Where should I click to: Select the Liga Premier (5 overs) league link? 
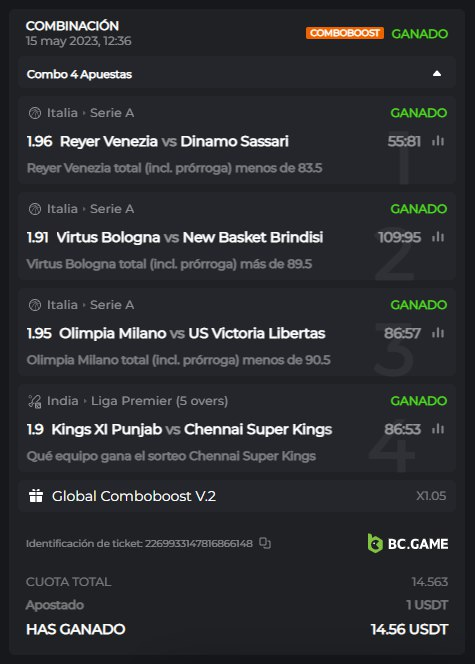coord(160,401)
